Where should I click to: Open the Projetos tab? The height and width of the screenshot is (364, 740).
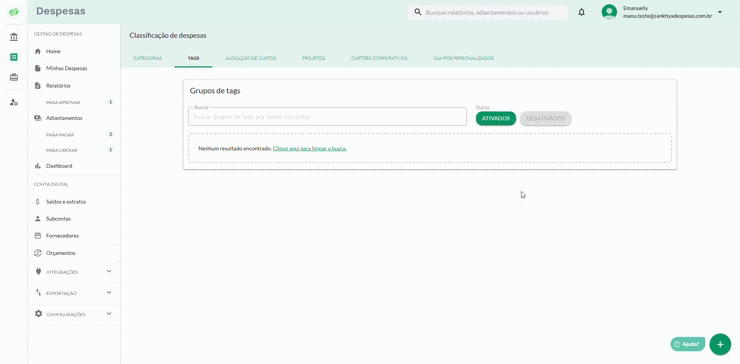pos(313,59)
